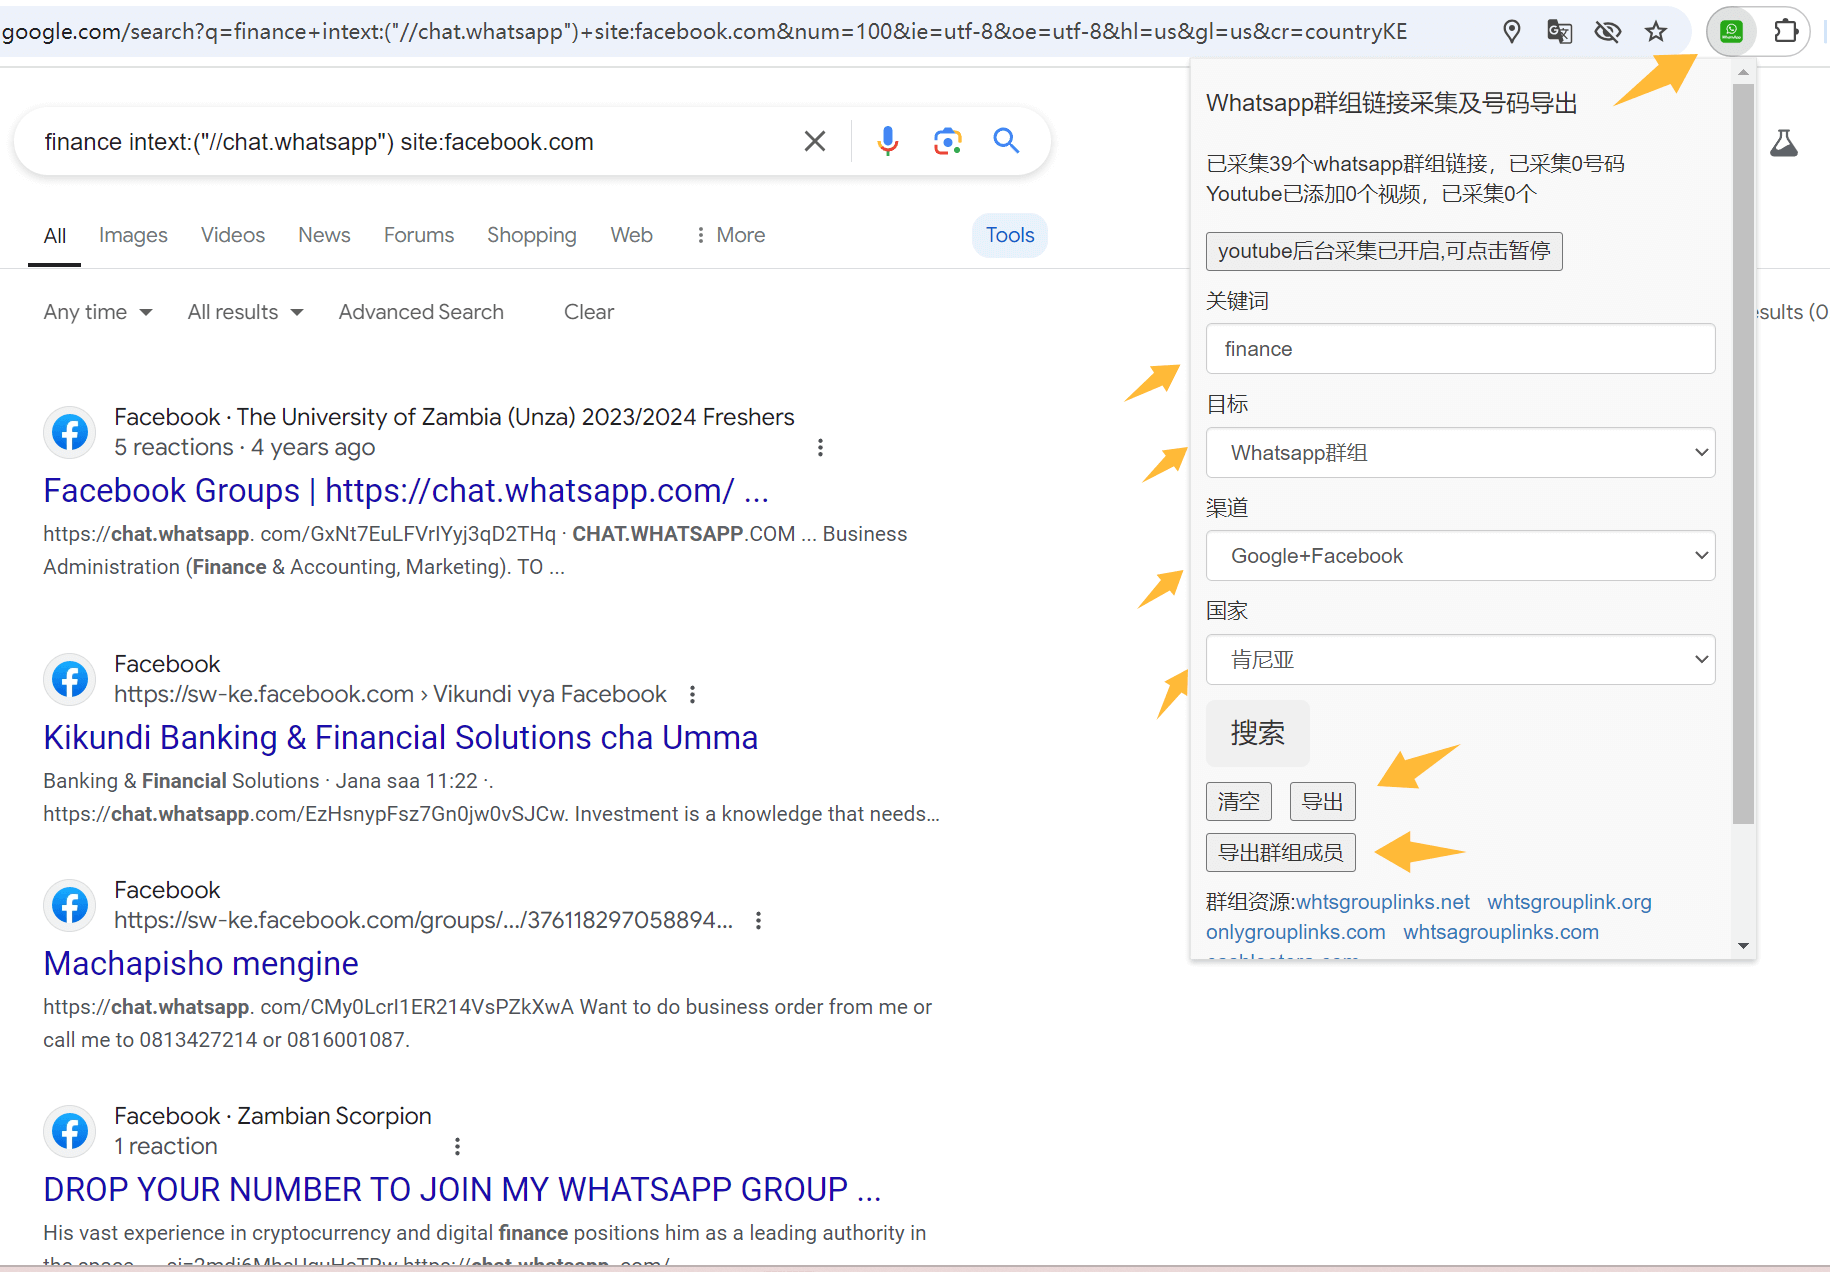The image size is (1830, 1272).
Task: Click the blue magnifier search icon
Action: [1006, 141]
